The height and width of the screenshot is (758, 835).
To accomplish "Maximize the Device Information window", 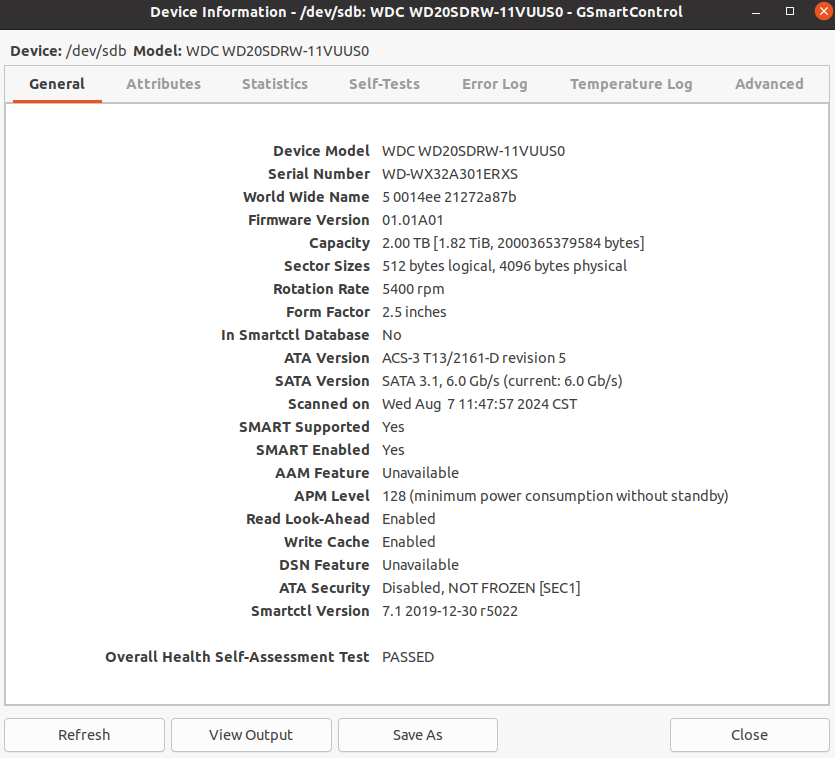I will [790, 11].
